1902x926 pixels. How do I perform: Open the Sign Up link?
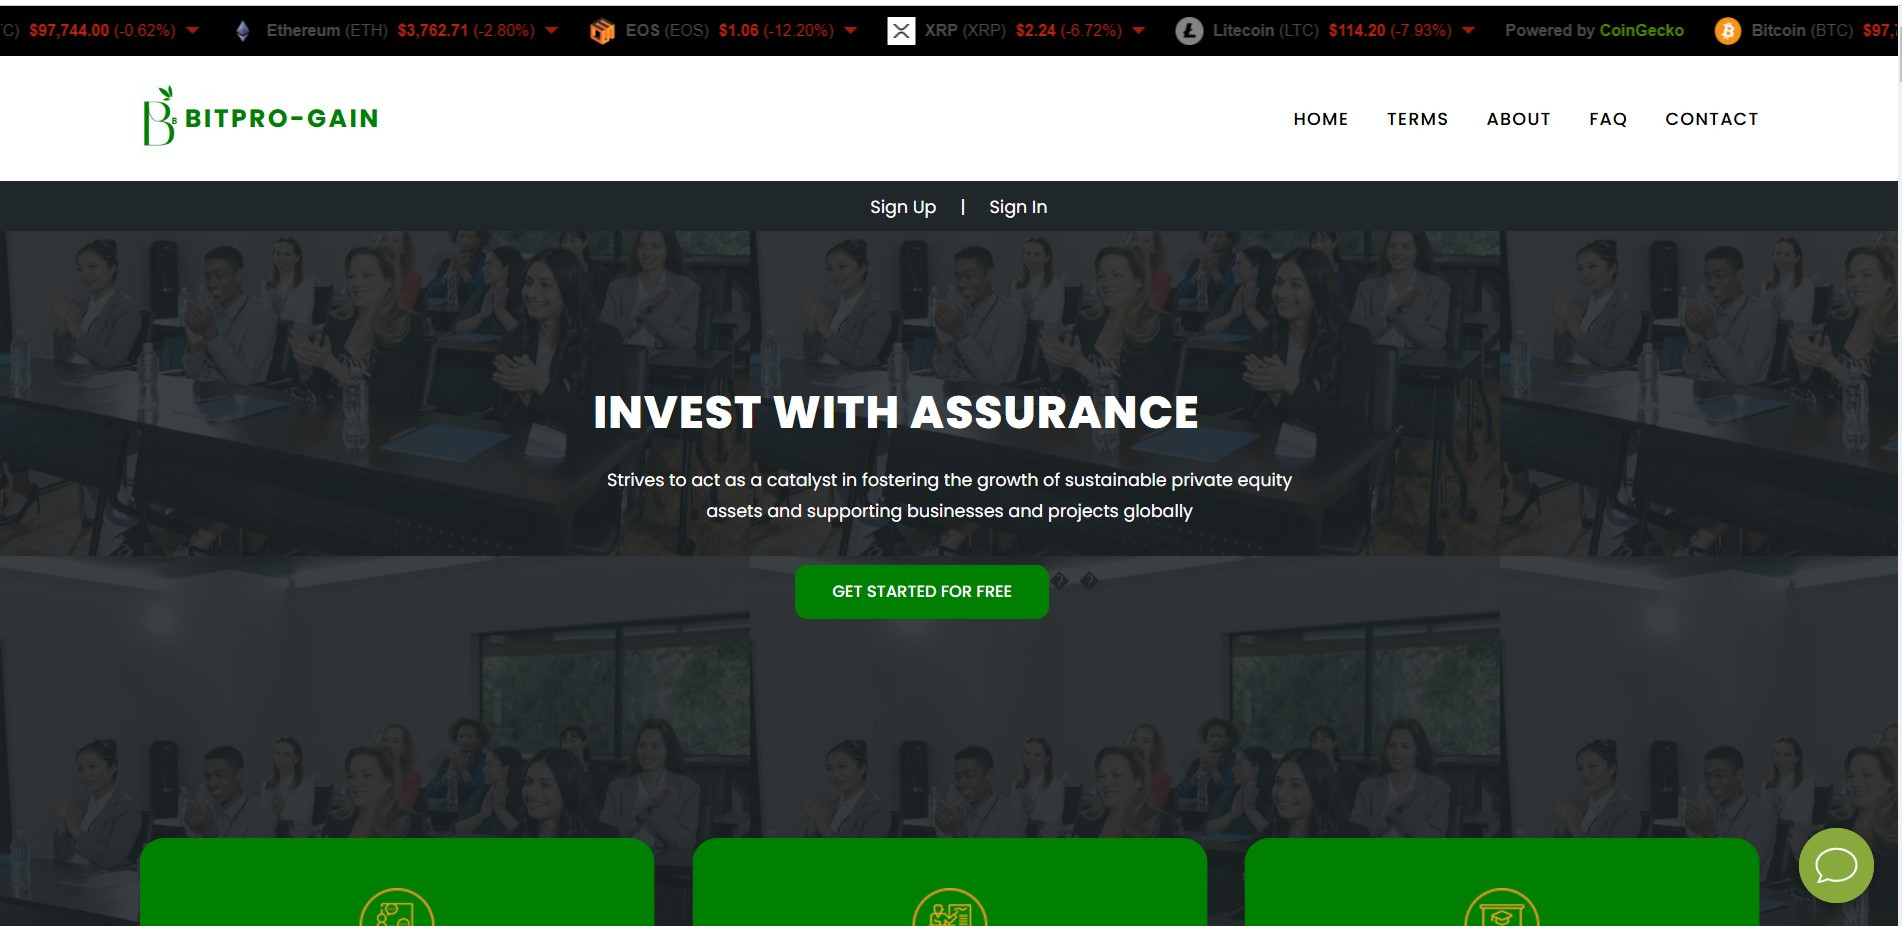[x=903, y=207]
